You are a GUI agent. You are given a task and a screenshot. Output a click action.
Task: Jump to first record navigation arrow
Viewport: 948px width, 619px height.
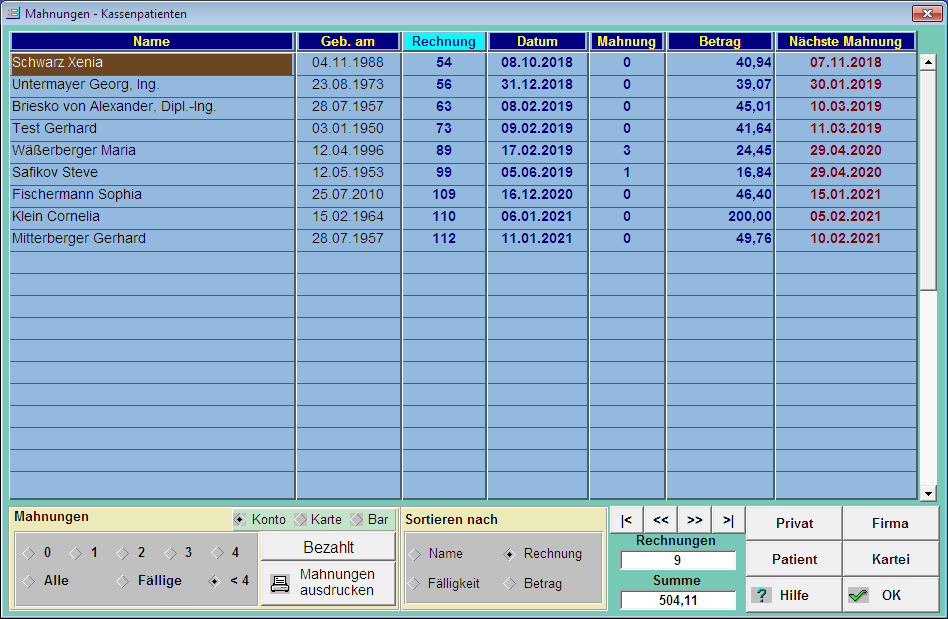click(x=626, y=520)
